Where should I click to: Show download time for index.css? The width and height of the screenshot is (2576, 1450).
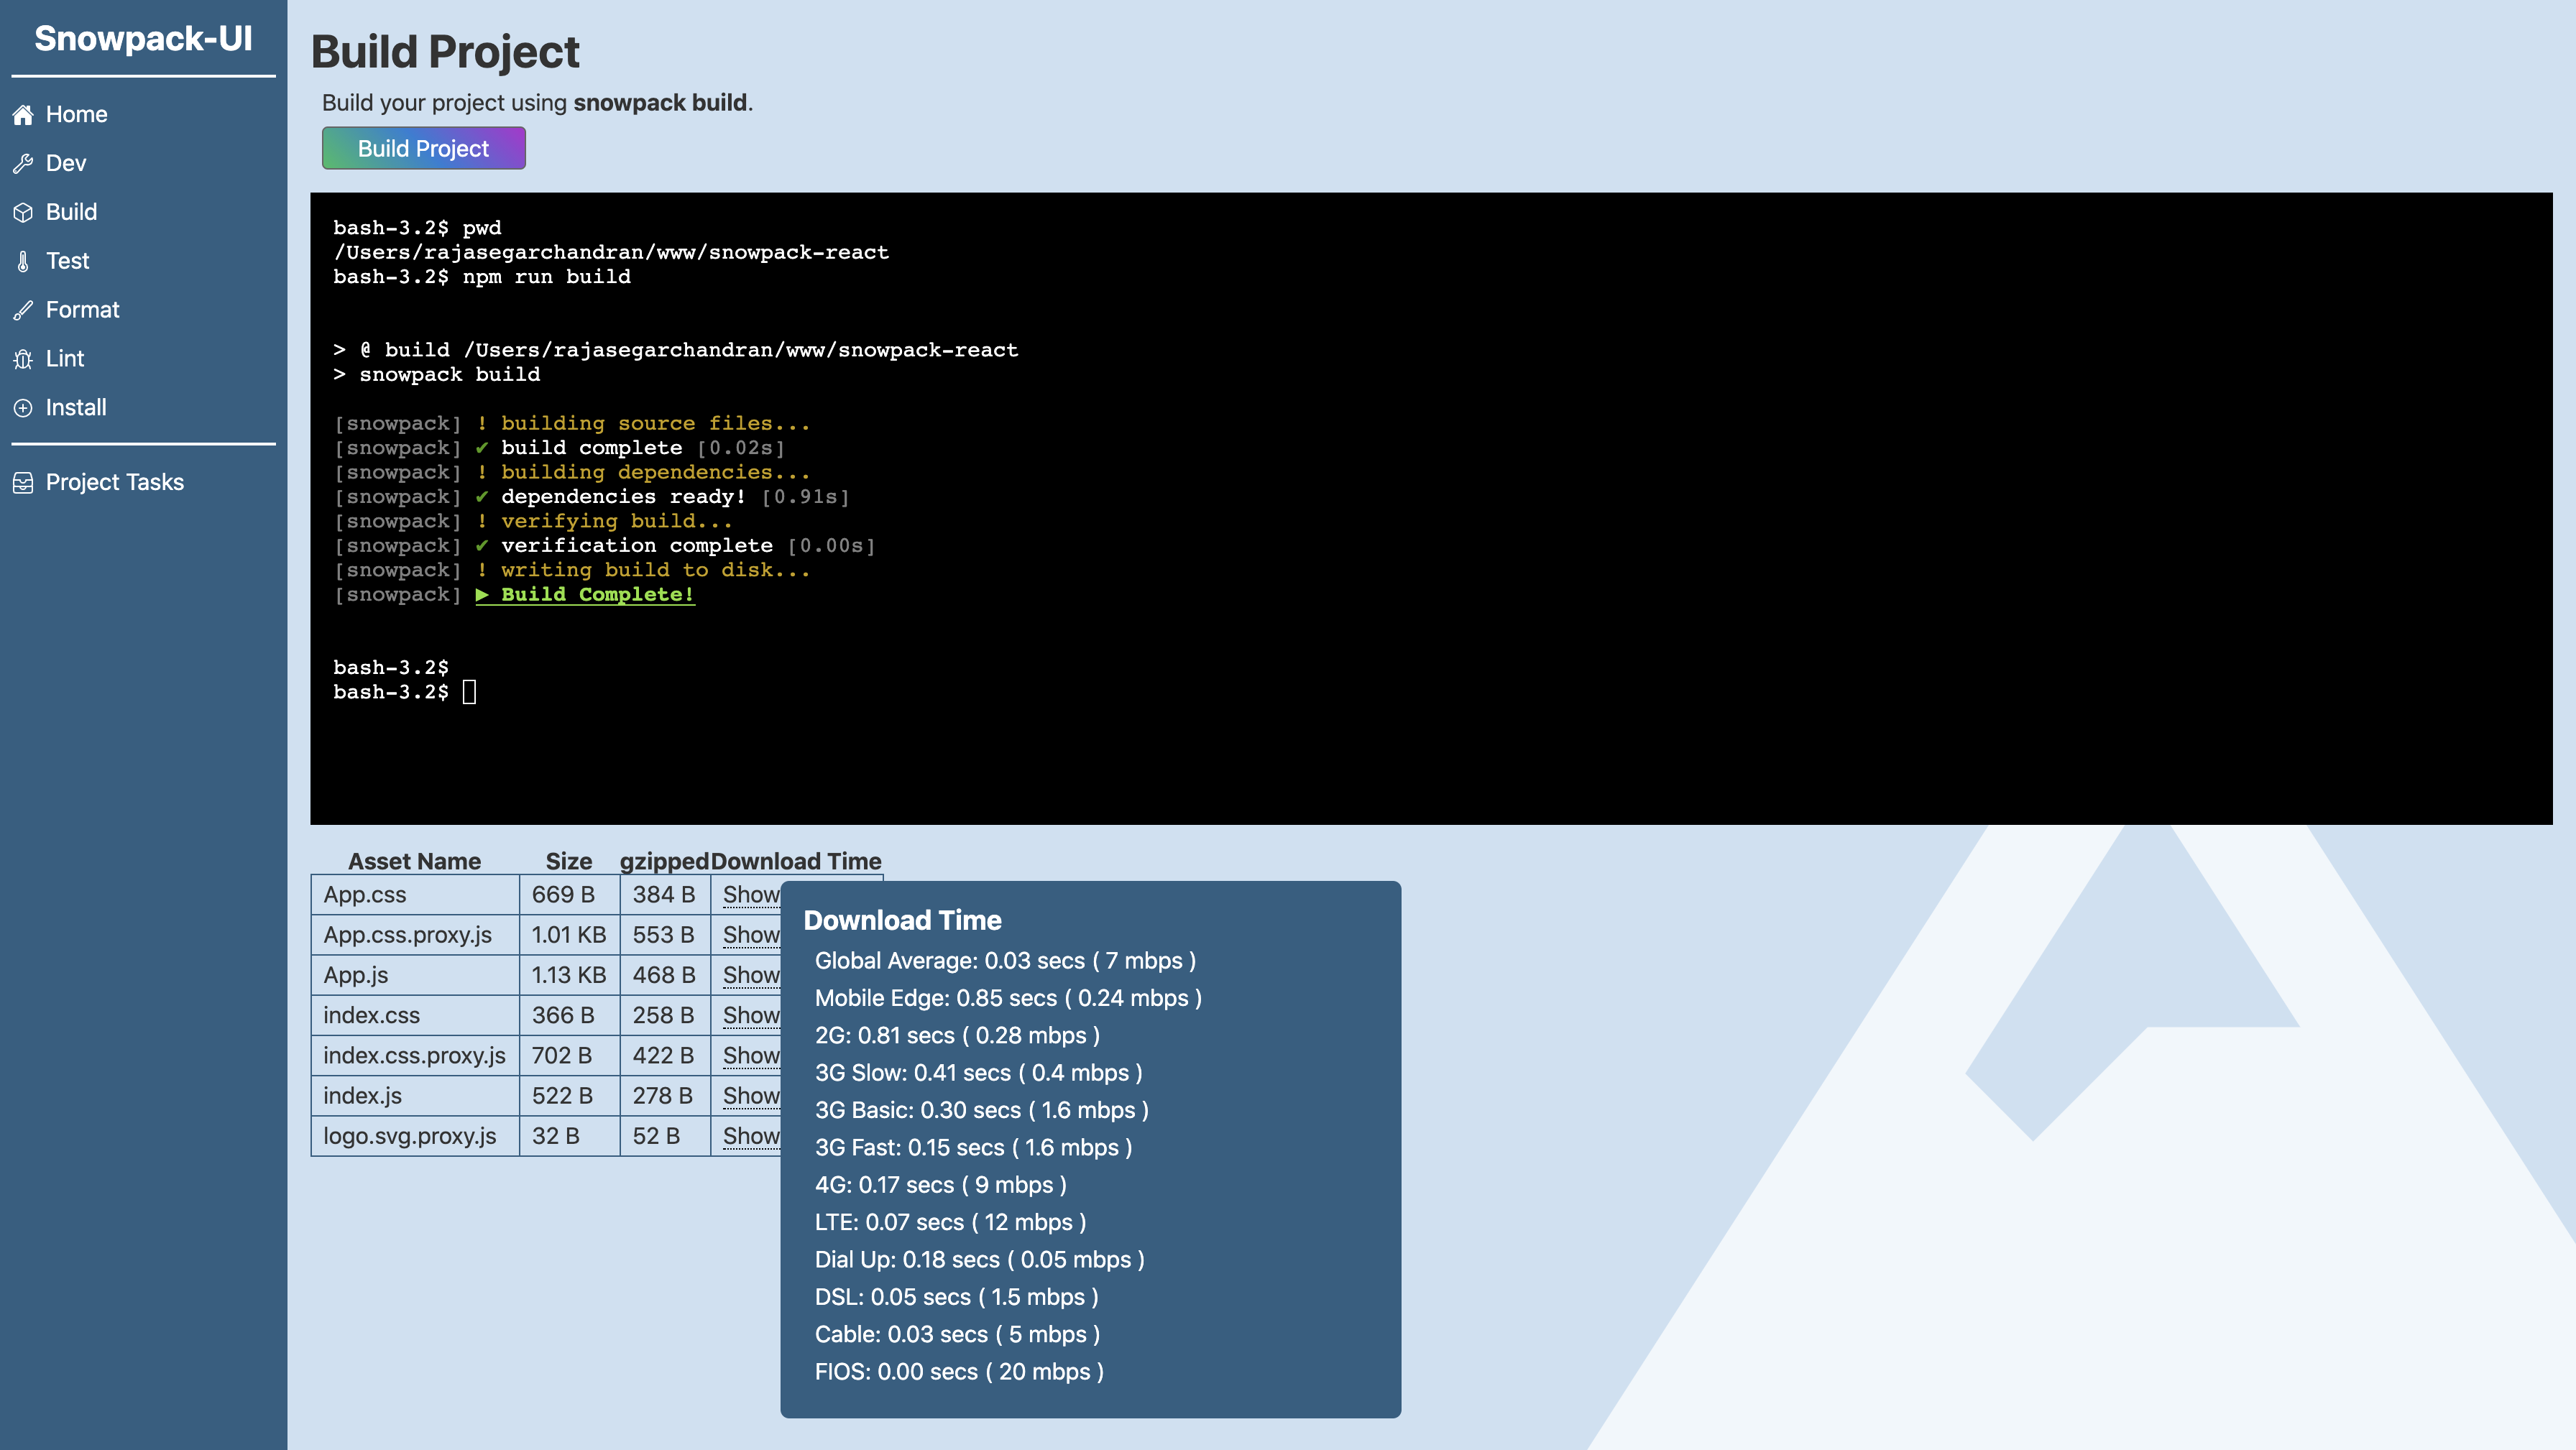point(750,1015)
